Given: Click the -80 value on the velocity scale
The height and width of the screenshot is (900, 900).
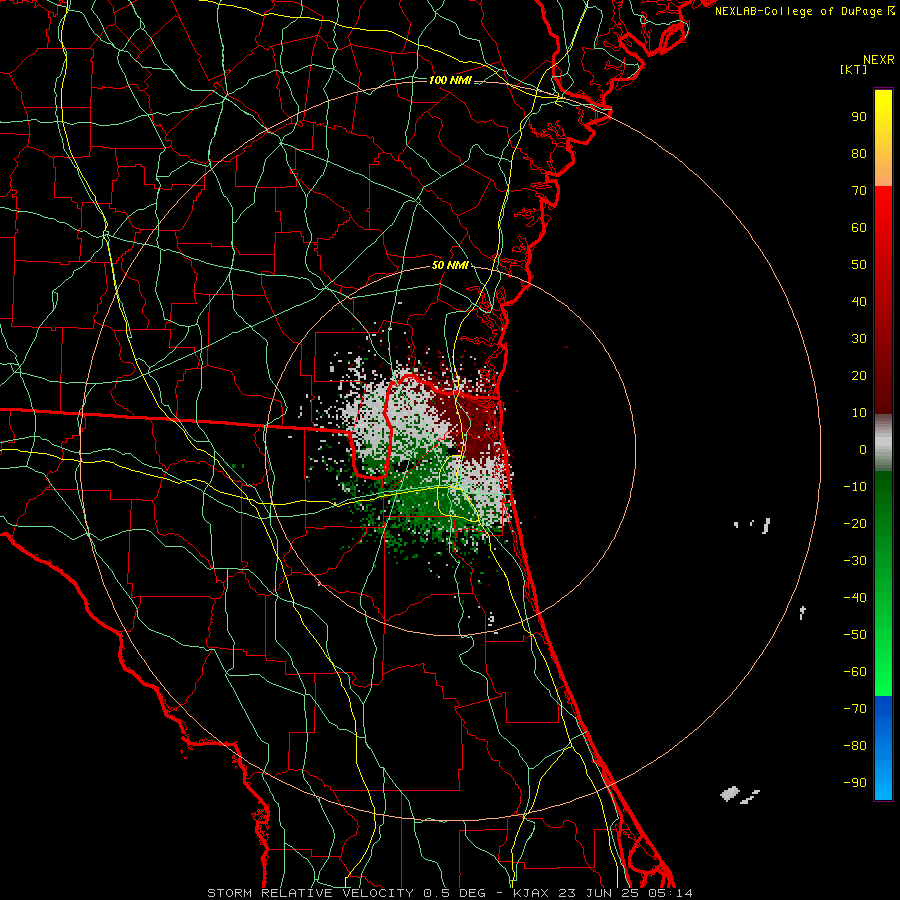Looking at the screenshot, I should coord(855,746).
